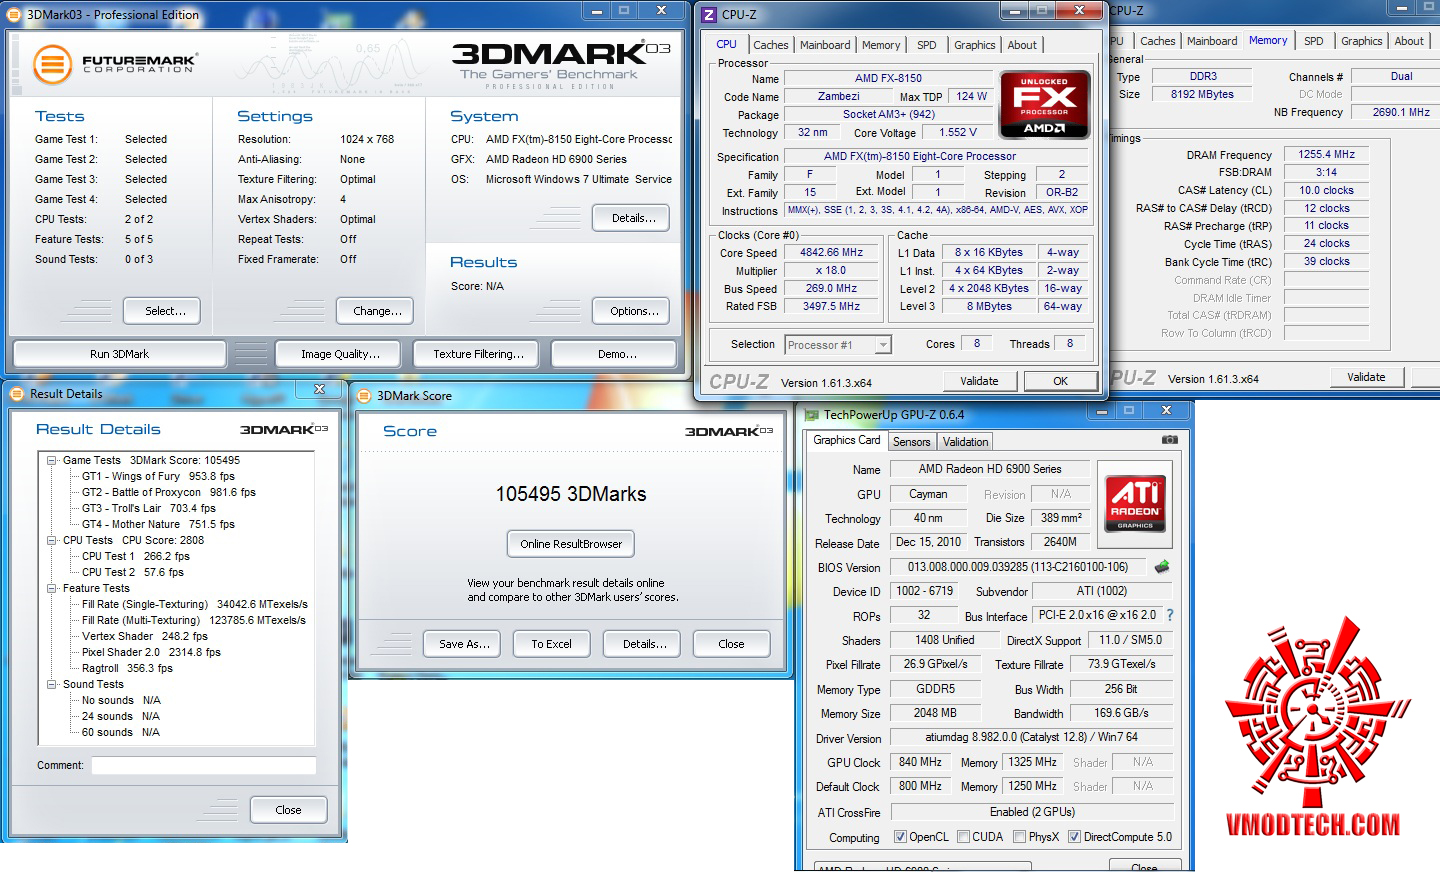Click the Futuremark orange logo icon
The height and width of the screenshot is (872, 1440).
click(52, 65)
